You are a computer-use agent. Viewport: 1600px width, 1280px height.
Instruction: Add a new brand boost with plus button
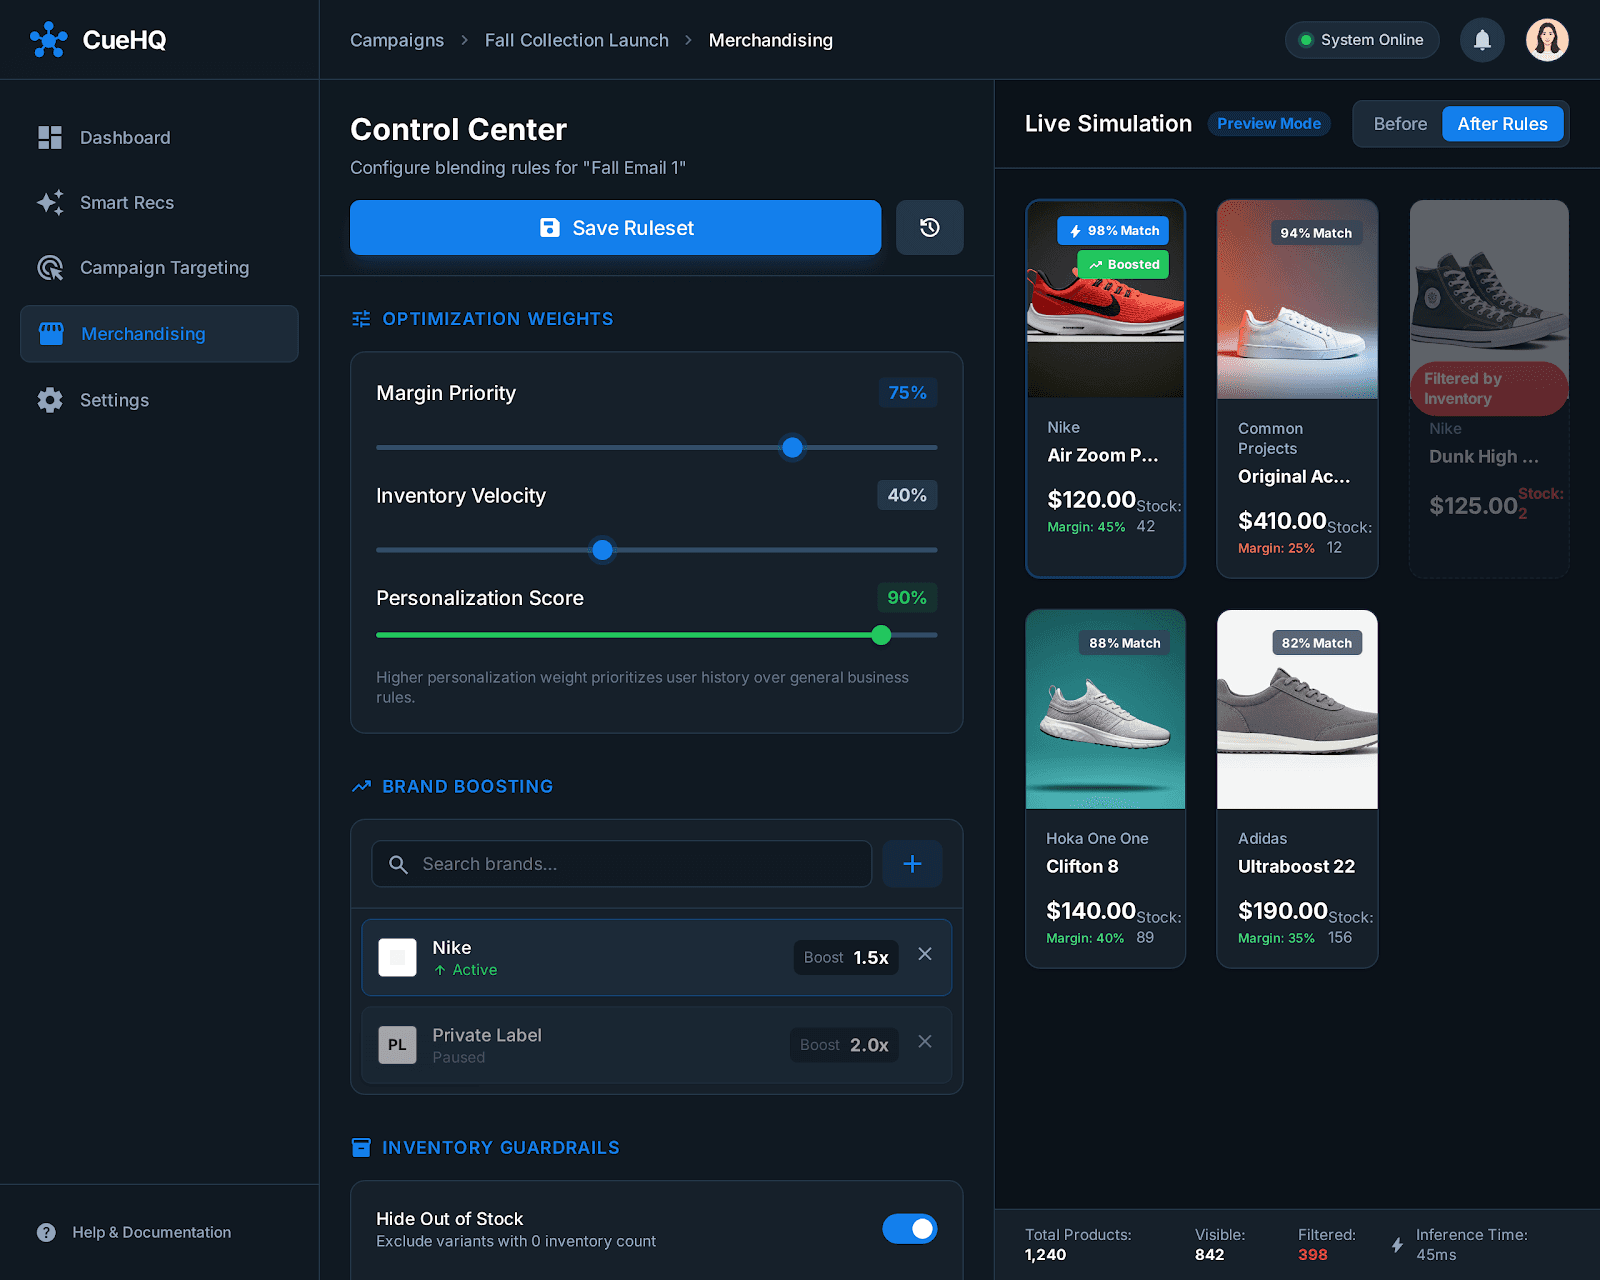pyautogui.click(x=911, y=864)
